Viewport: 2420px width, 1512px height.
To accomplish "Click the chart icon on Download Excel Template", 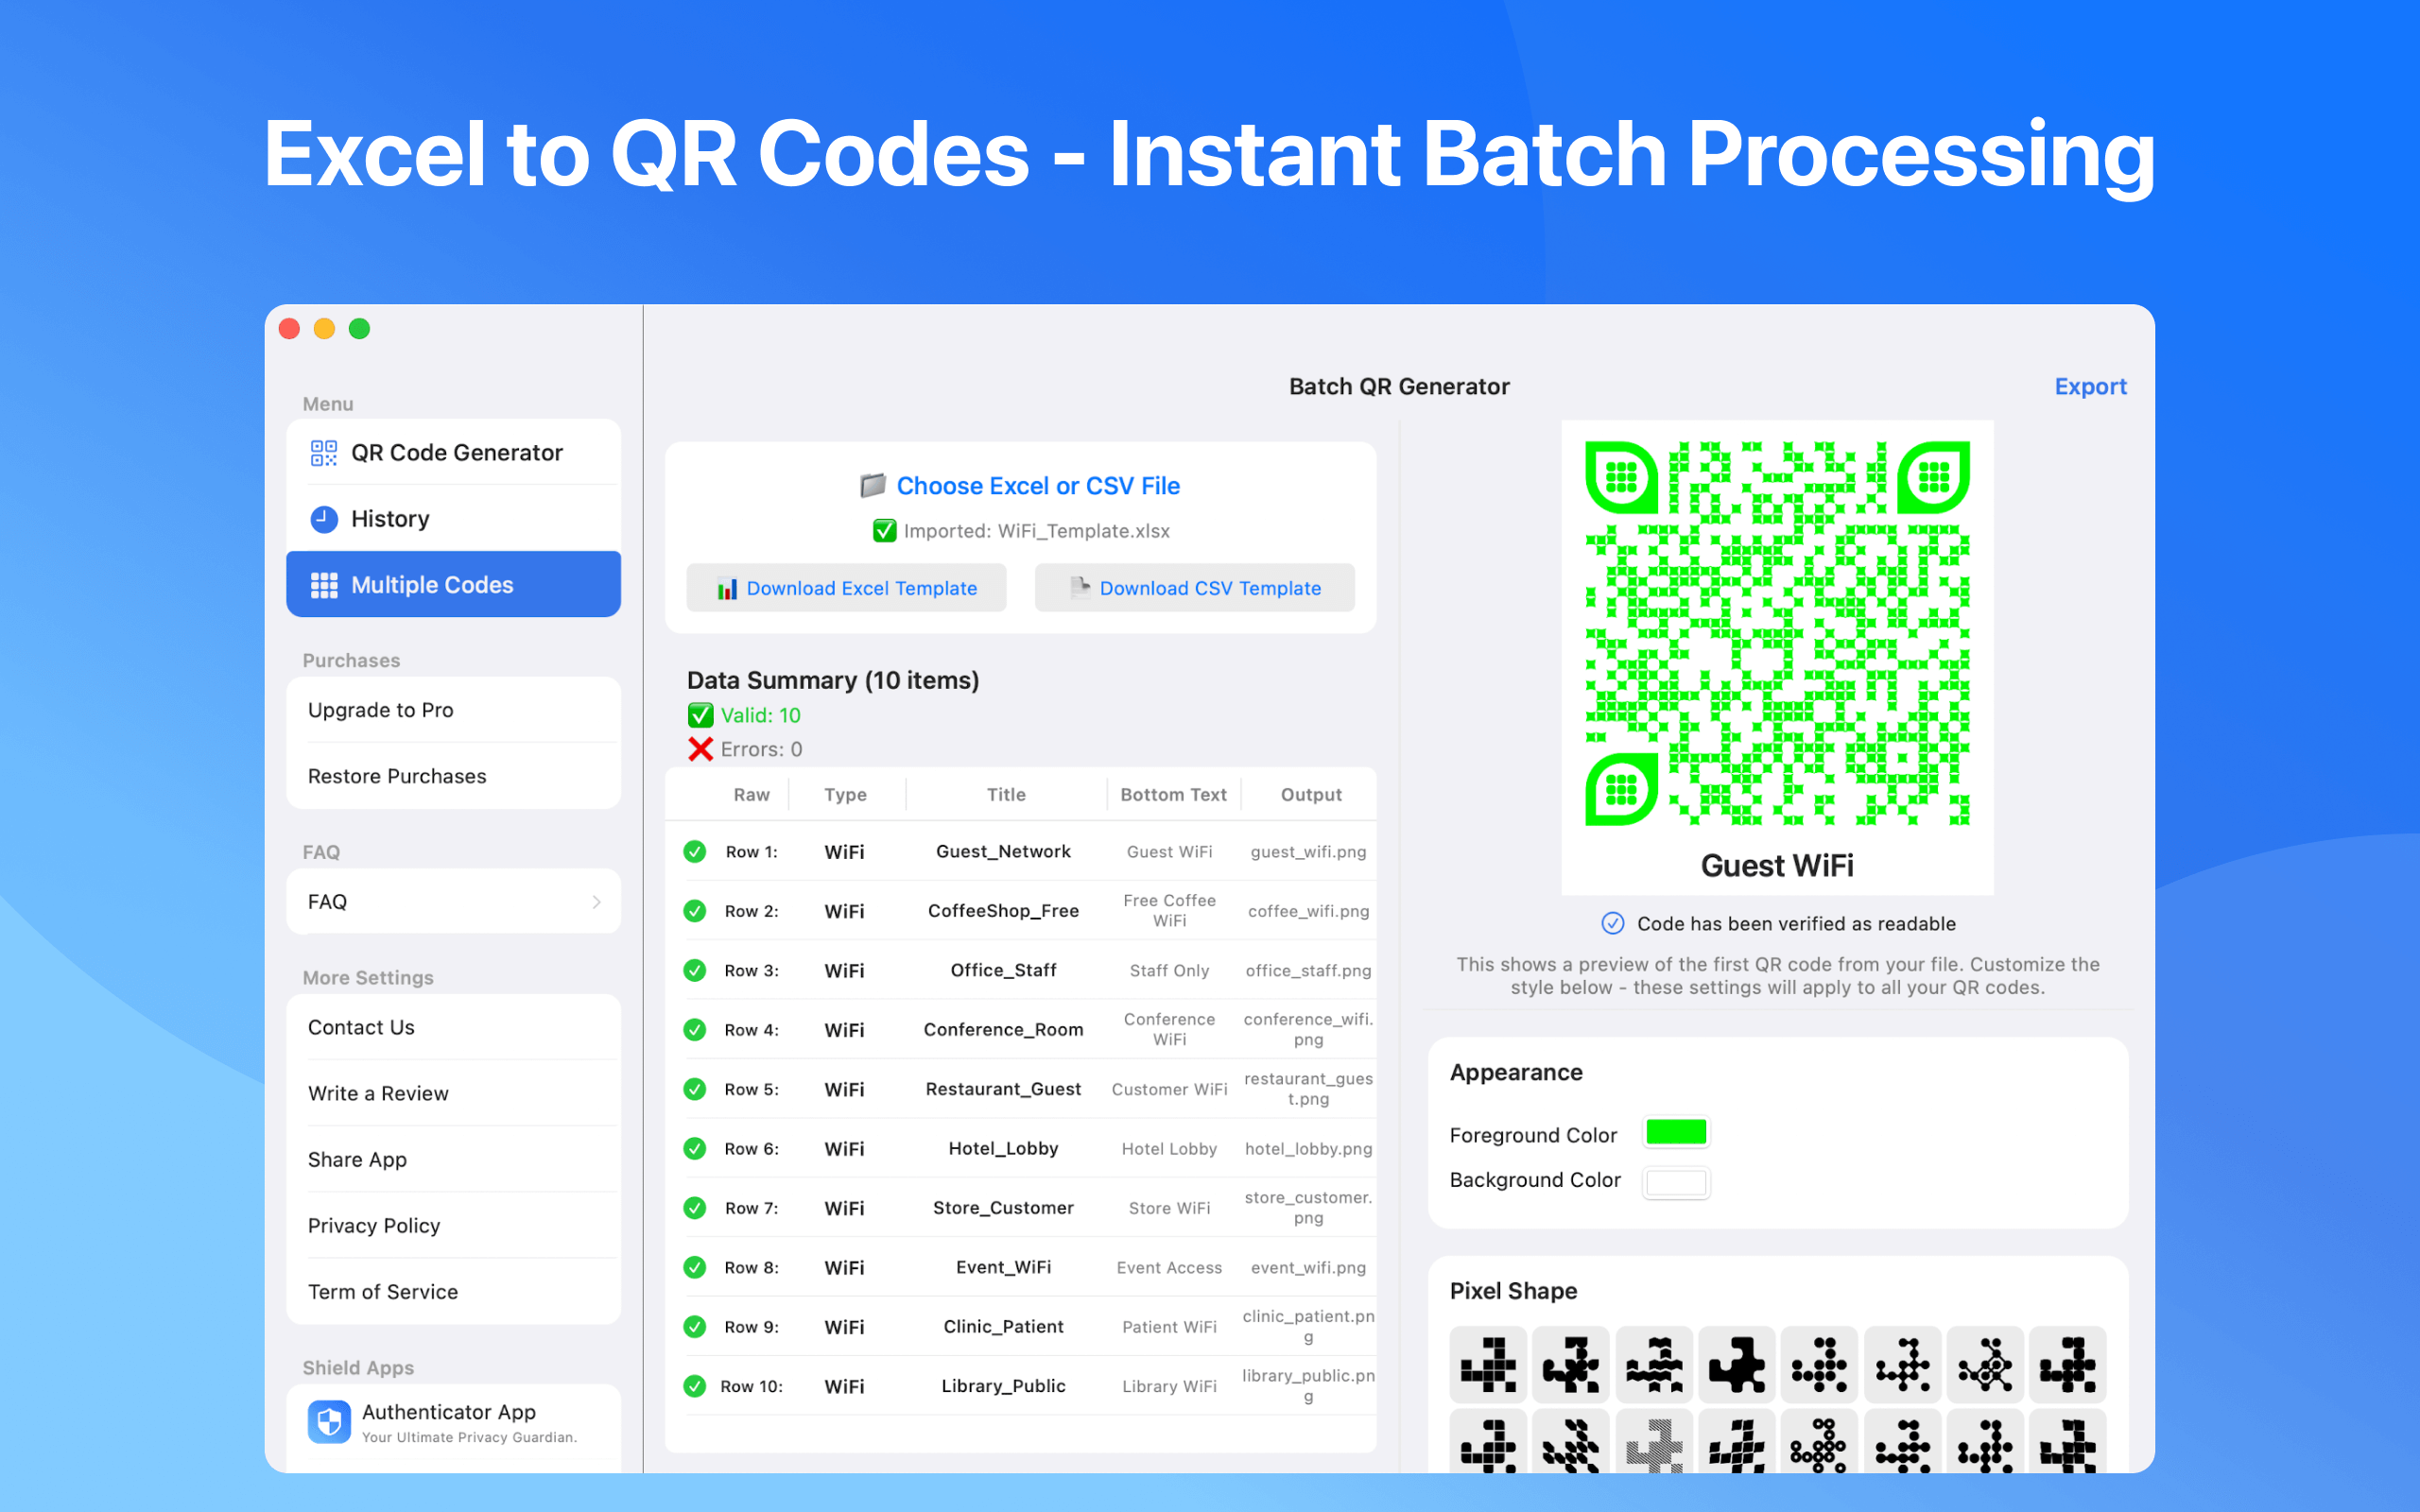I will 728,588.
